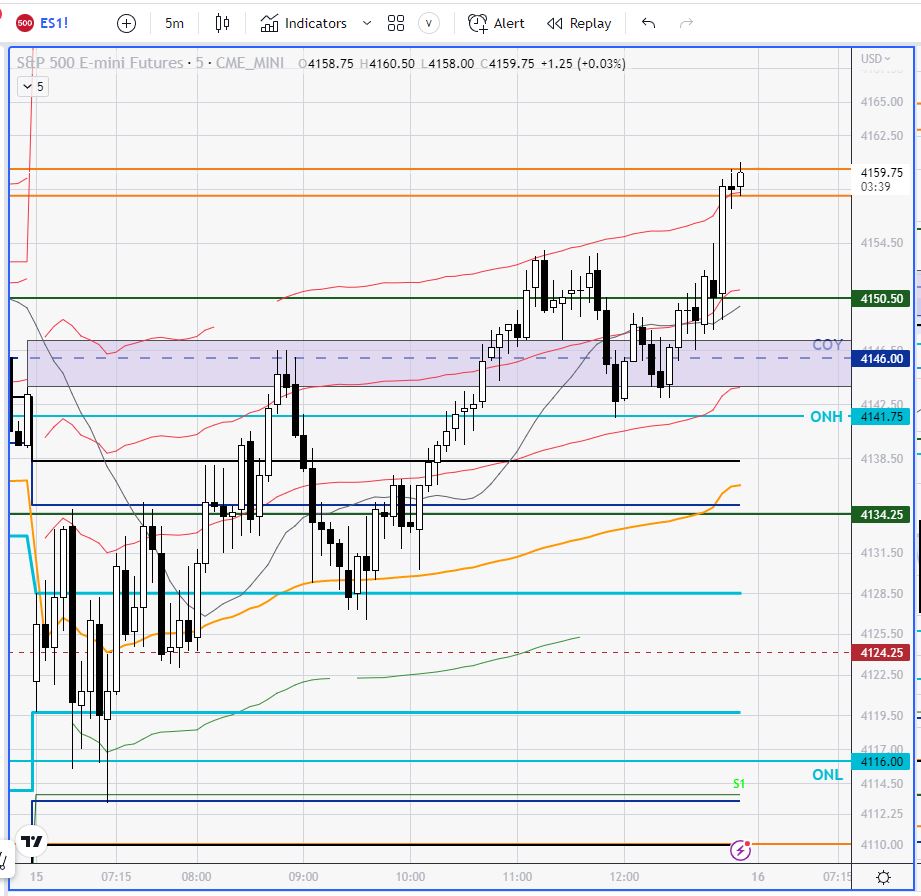Click the 4146.00 price label

880,358
